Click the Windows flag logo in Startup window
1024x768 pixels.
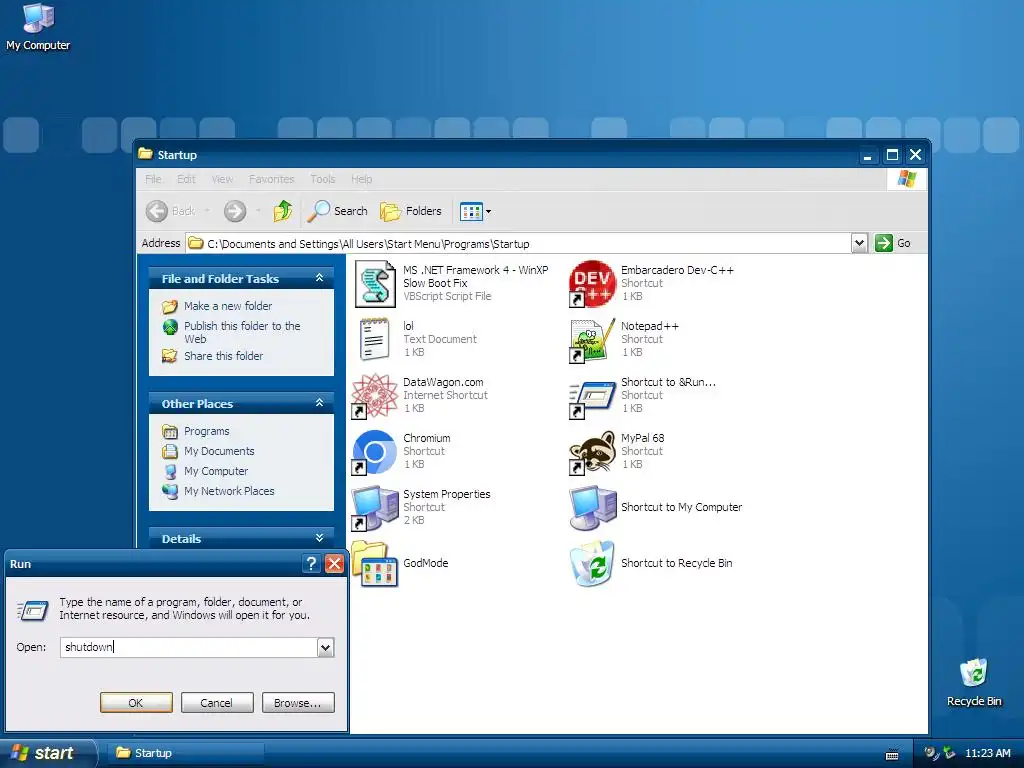[x=906, y=179]
